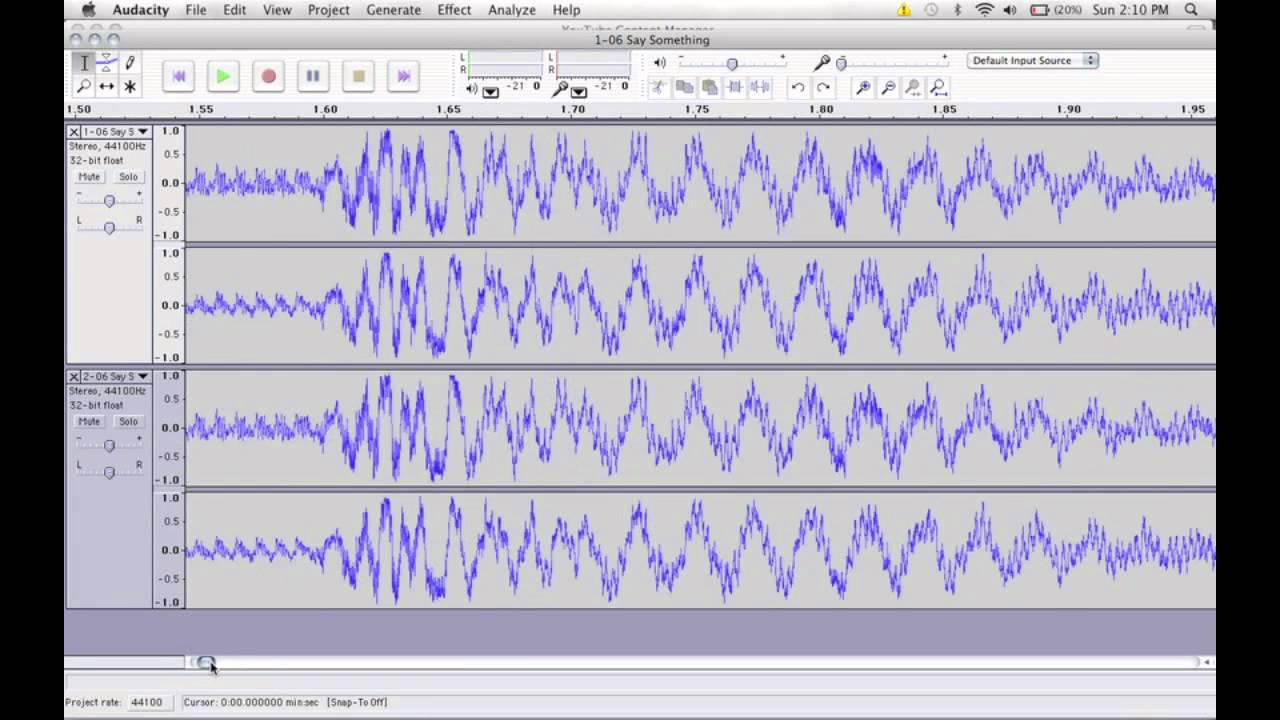Open the Apple menu

tap(89, 10)
